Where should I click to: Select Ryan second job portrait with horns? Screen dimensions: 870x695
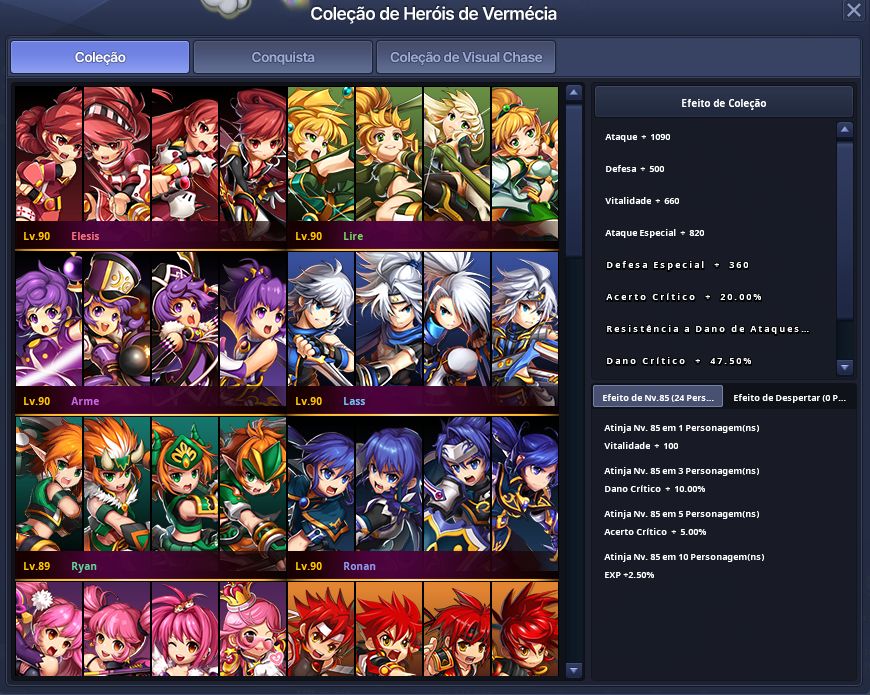click(x=117, y=484)
